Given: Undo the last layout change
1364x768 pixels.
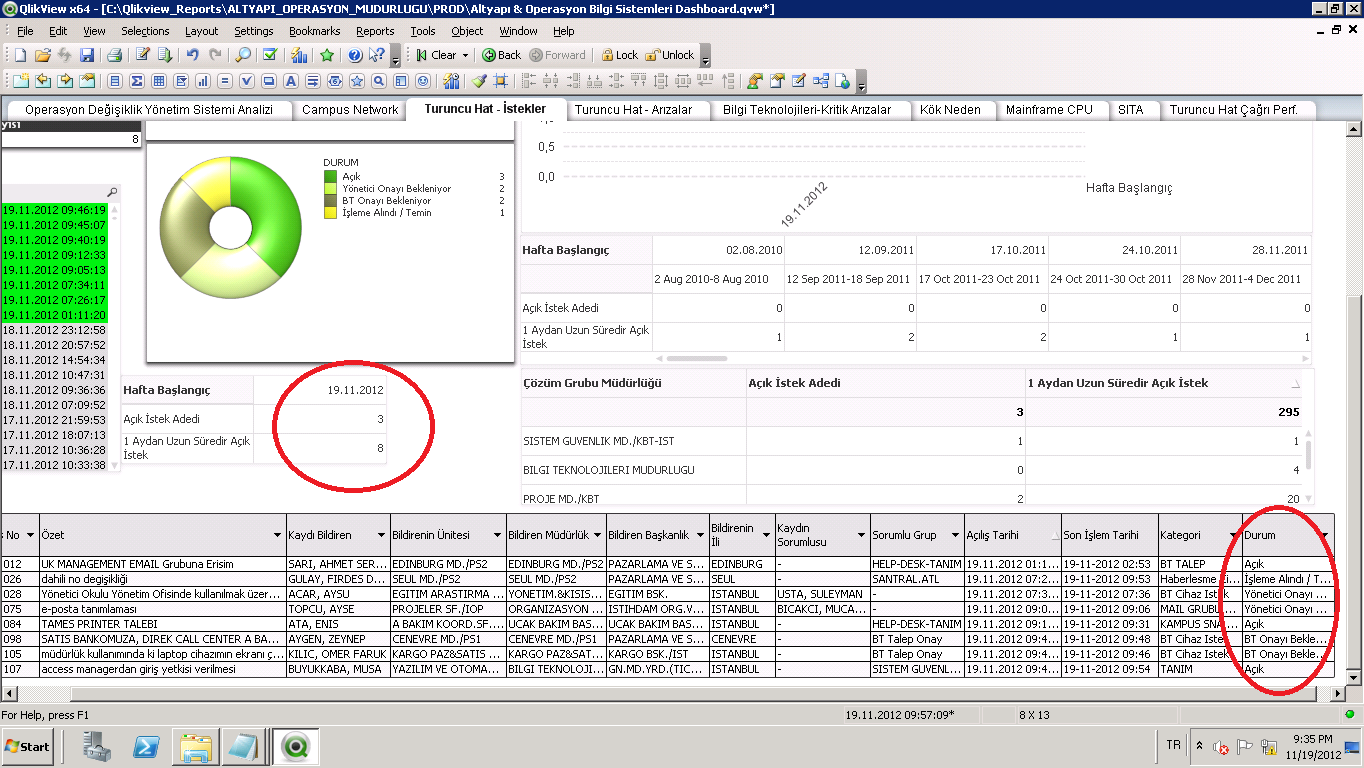Looking at the screenshot, I should click(x=193, y=55).
